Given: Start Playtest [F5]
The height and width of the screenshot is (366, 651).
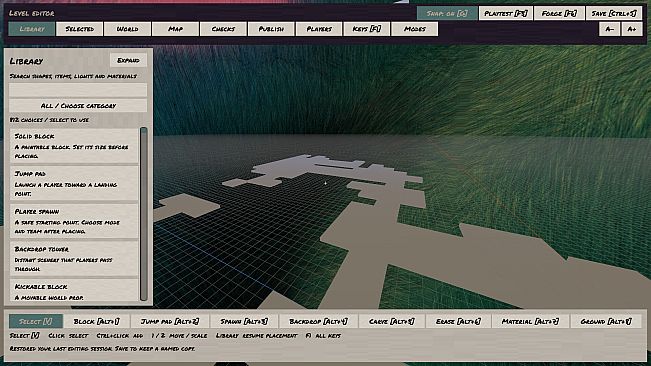Looking at the screenshot, I should [506, 13].
